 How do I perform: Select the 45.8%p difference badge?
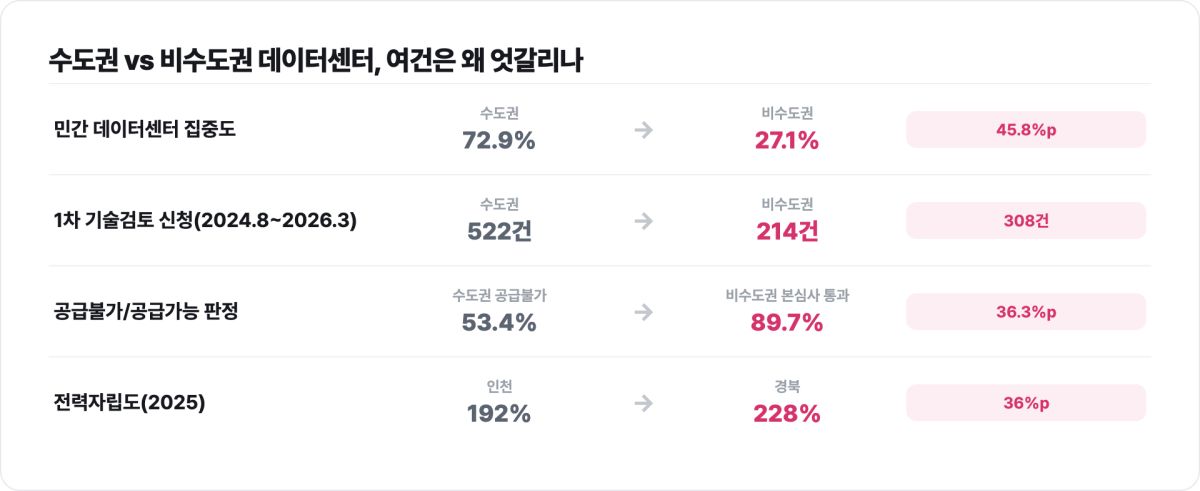point(1026,130)
